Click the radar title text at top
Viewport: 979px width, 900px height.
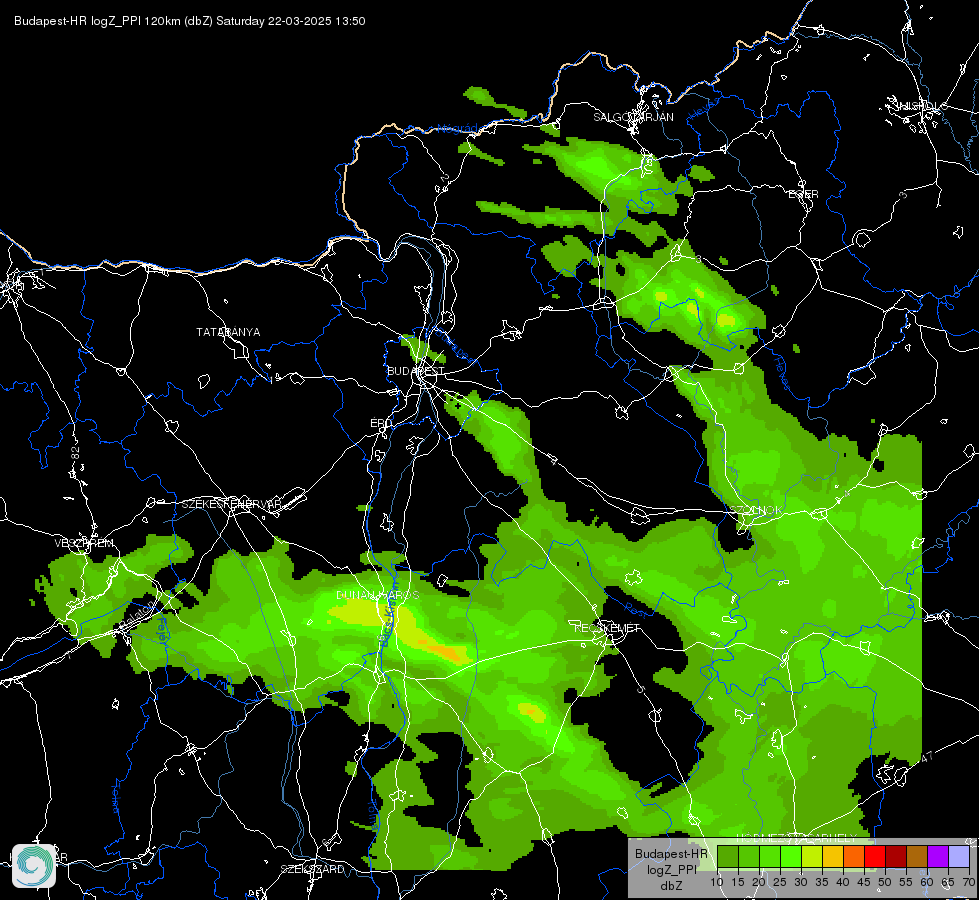(x=190, y=21)
